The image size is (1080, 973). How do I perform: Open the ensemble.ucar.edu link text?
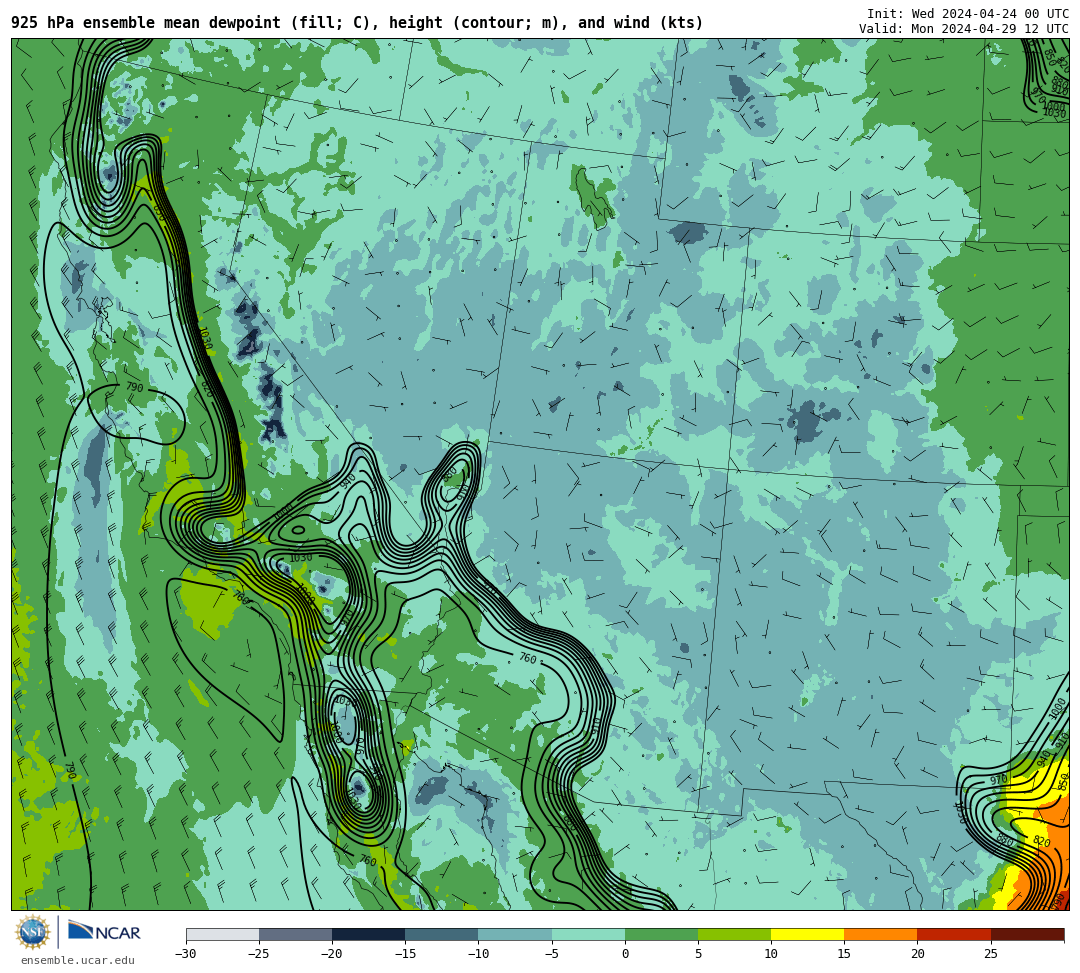click(78, 960)
